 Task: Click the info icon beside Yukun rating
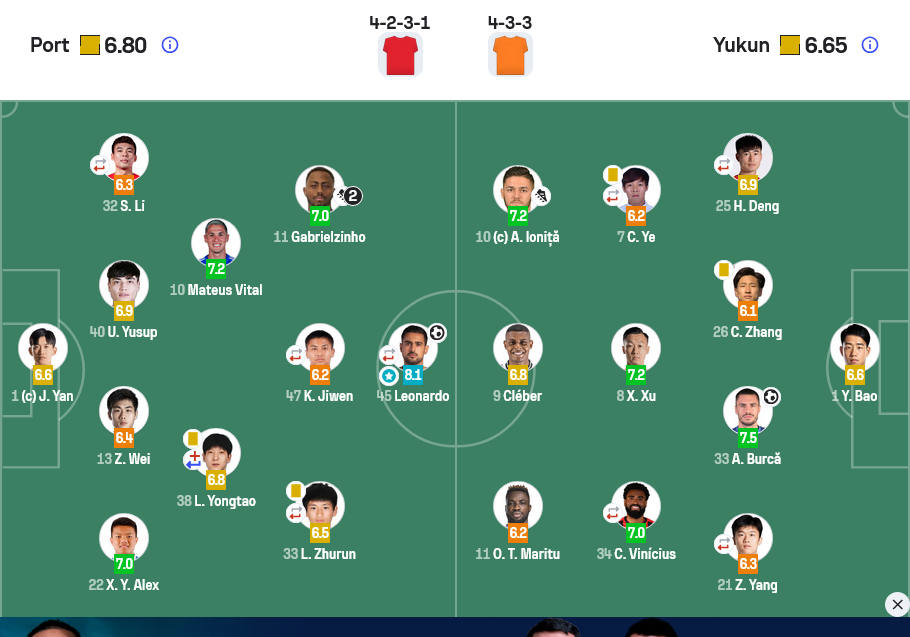870,45
